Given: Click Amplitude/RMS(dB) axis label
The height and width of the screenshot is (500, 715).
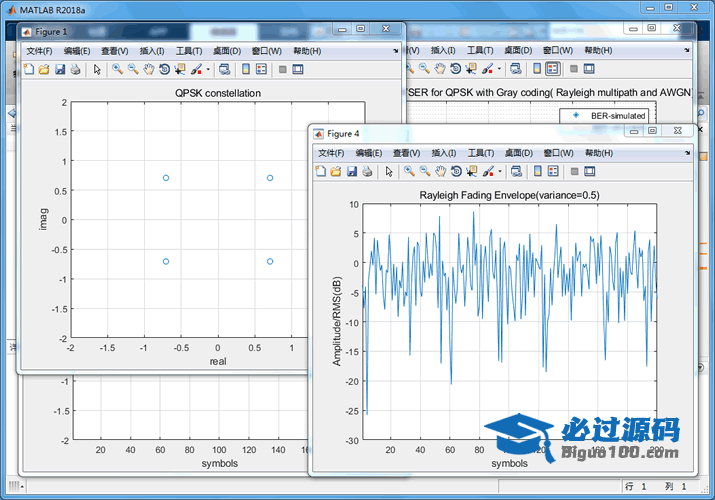Looking at the screenshot, I should 337,321.
